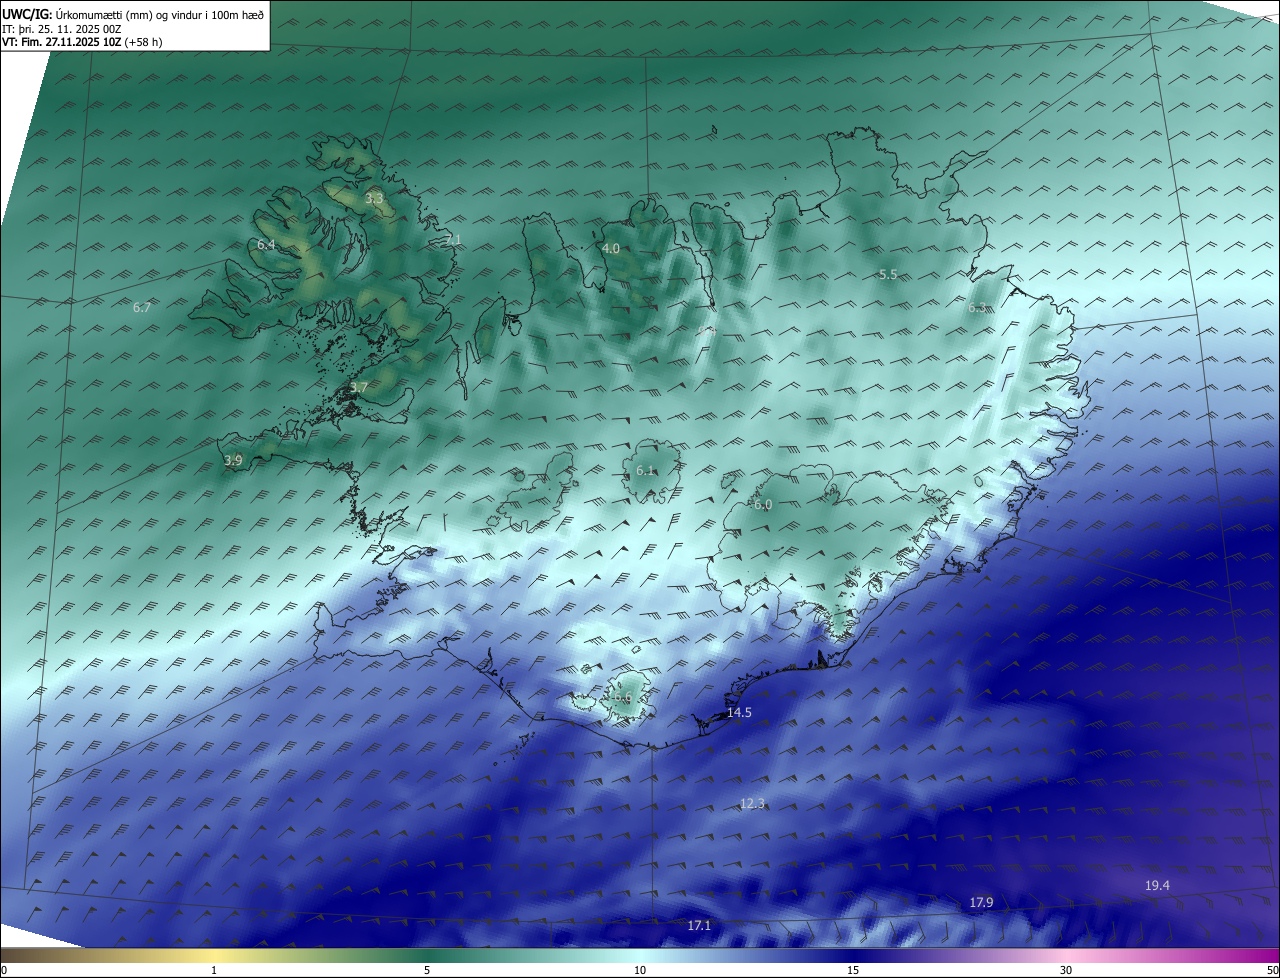Viewport: 1280px width, 978px height.
Task: Click the title text 'UWC/IG: Úrkomumætti (mm)'
Action: pyautogui.click(x=75, y=15)
